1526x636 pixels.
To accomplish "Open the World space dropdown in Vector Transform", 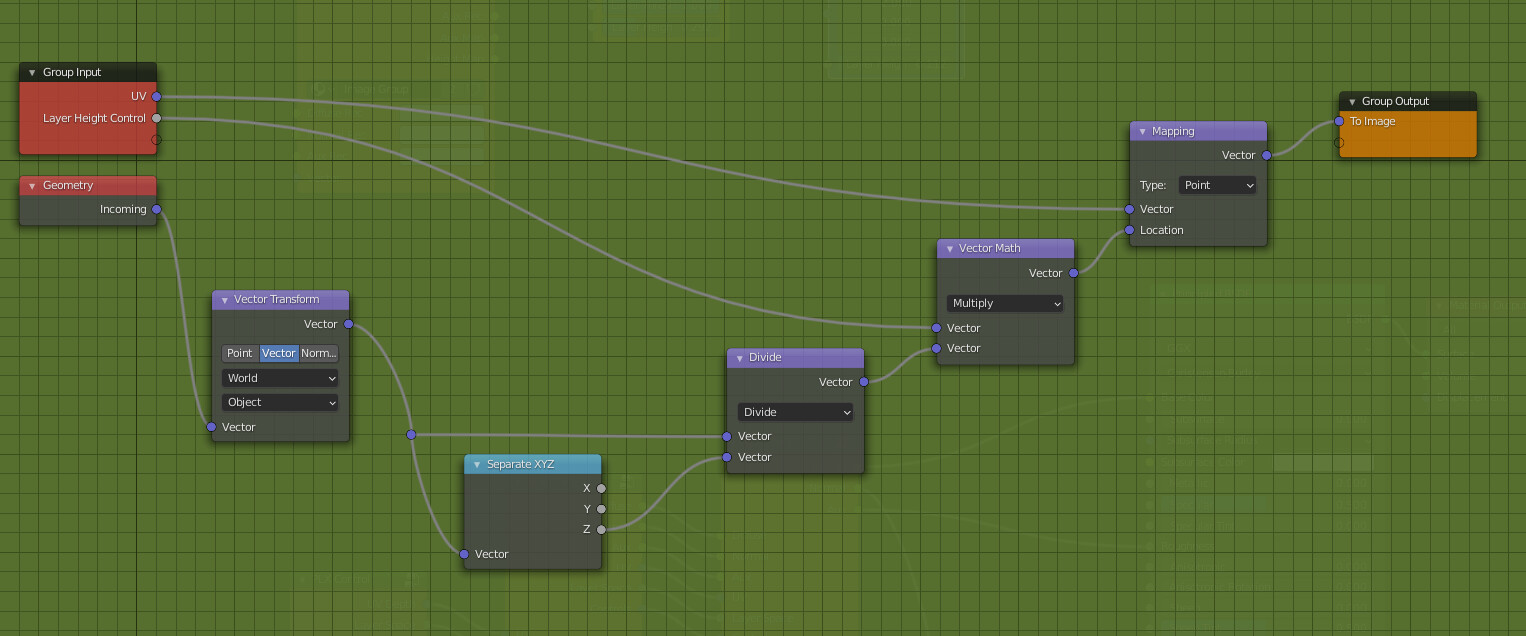I will click(x=280, y=378).
